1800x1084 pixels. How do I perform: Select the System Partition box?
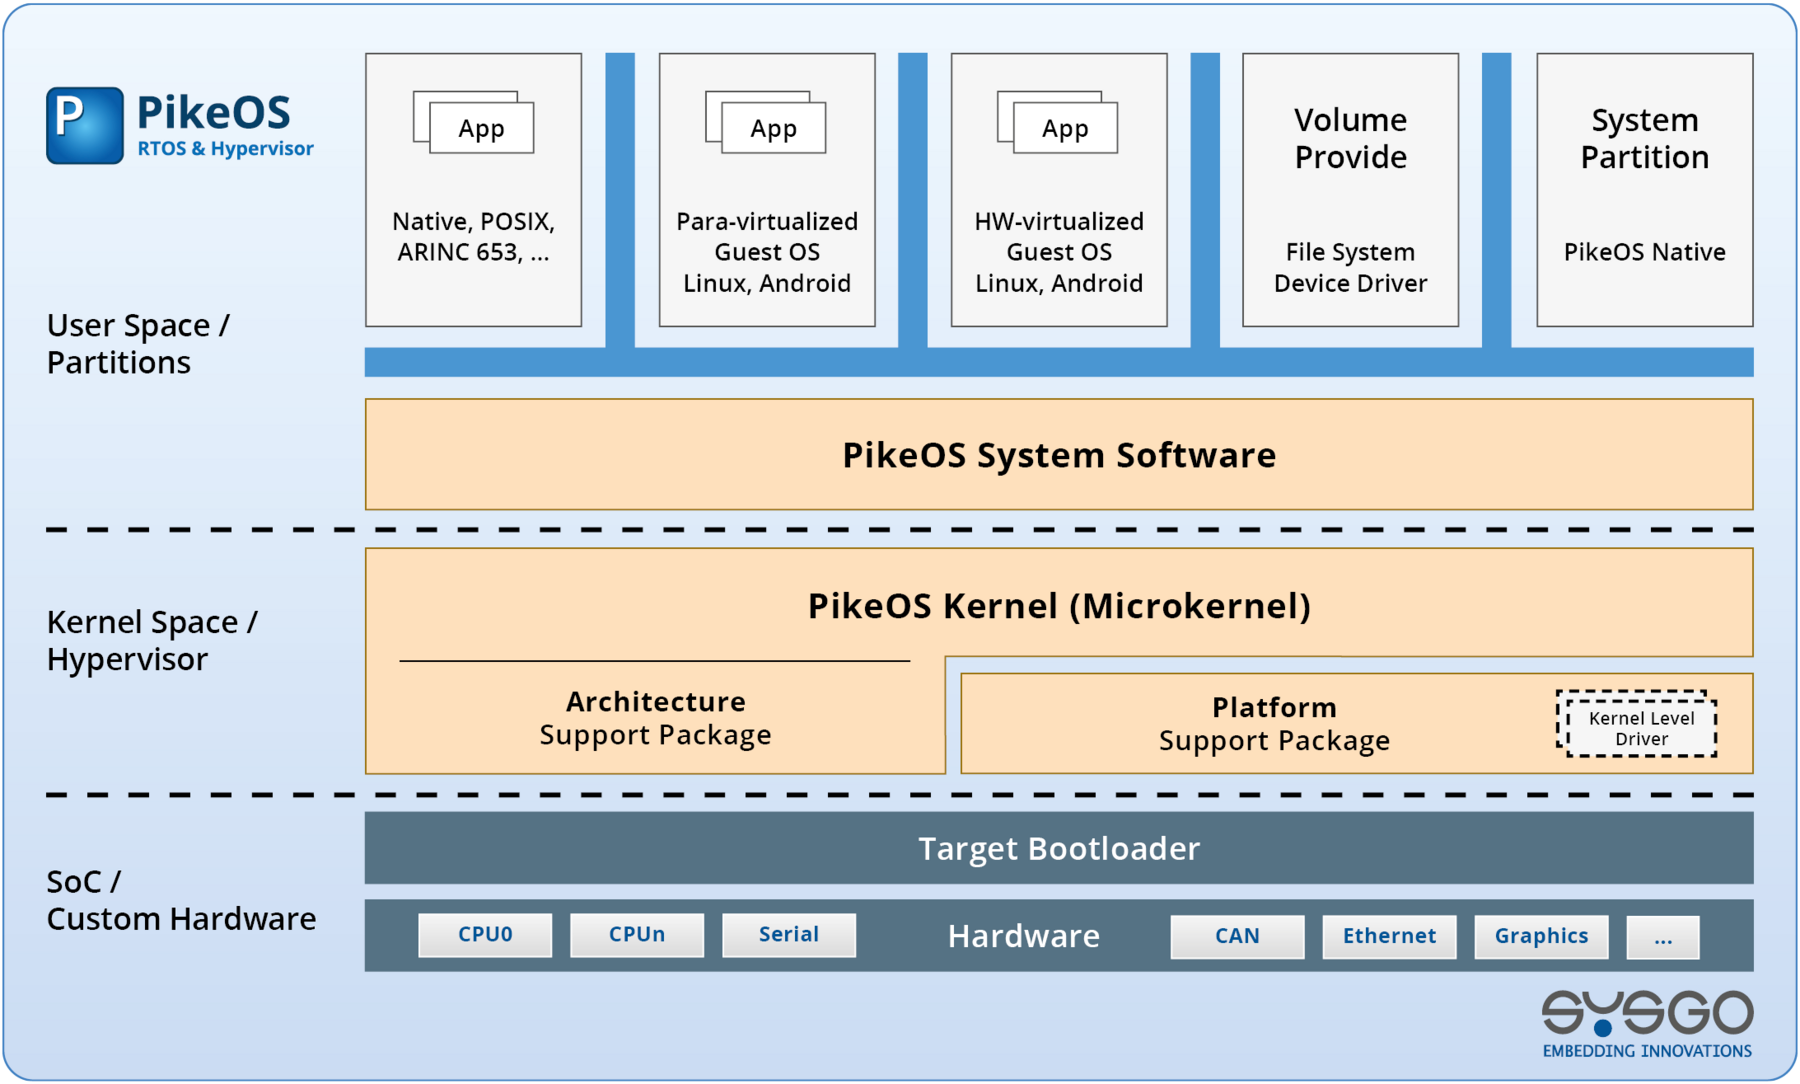point(1644,190)
